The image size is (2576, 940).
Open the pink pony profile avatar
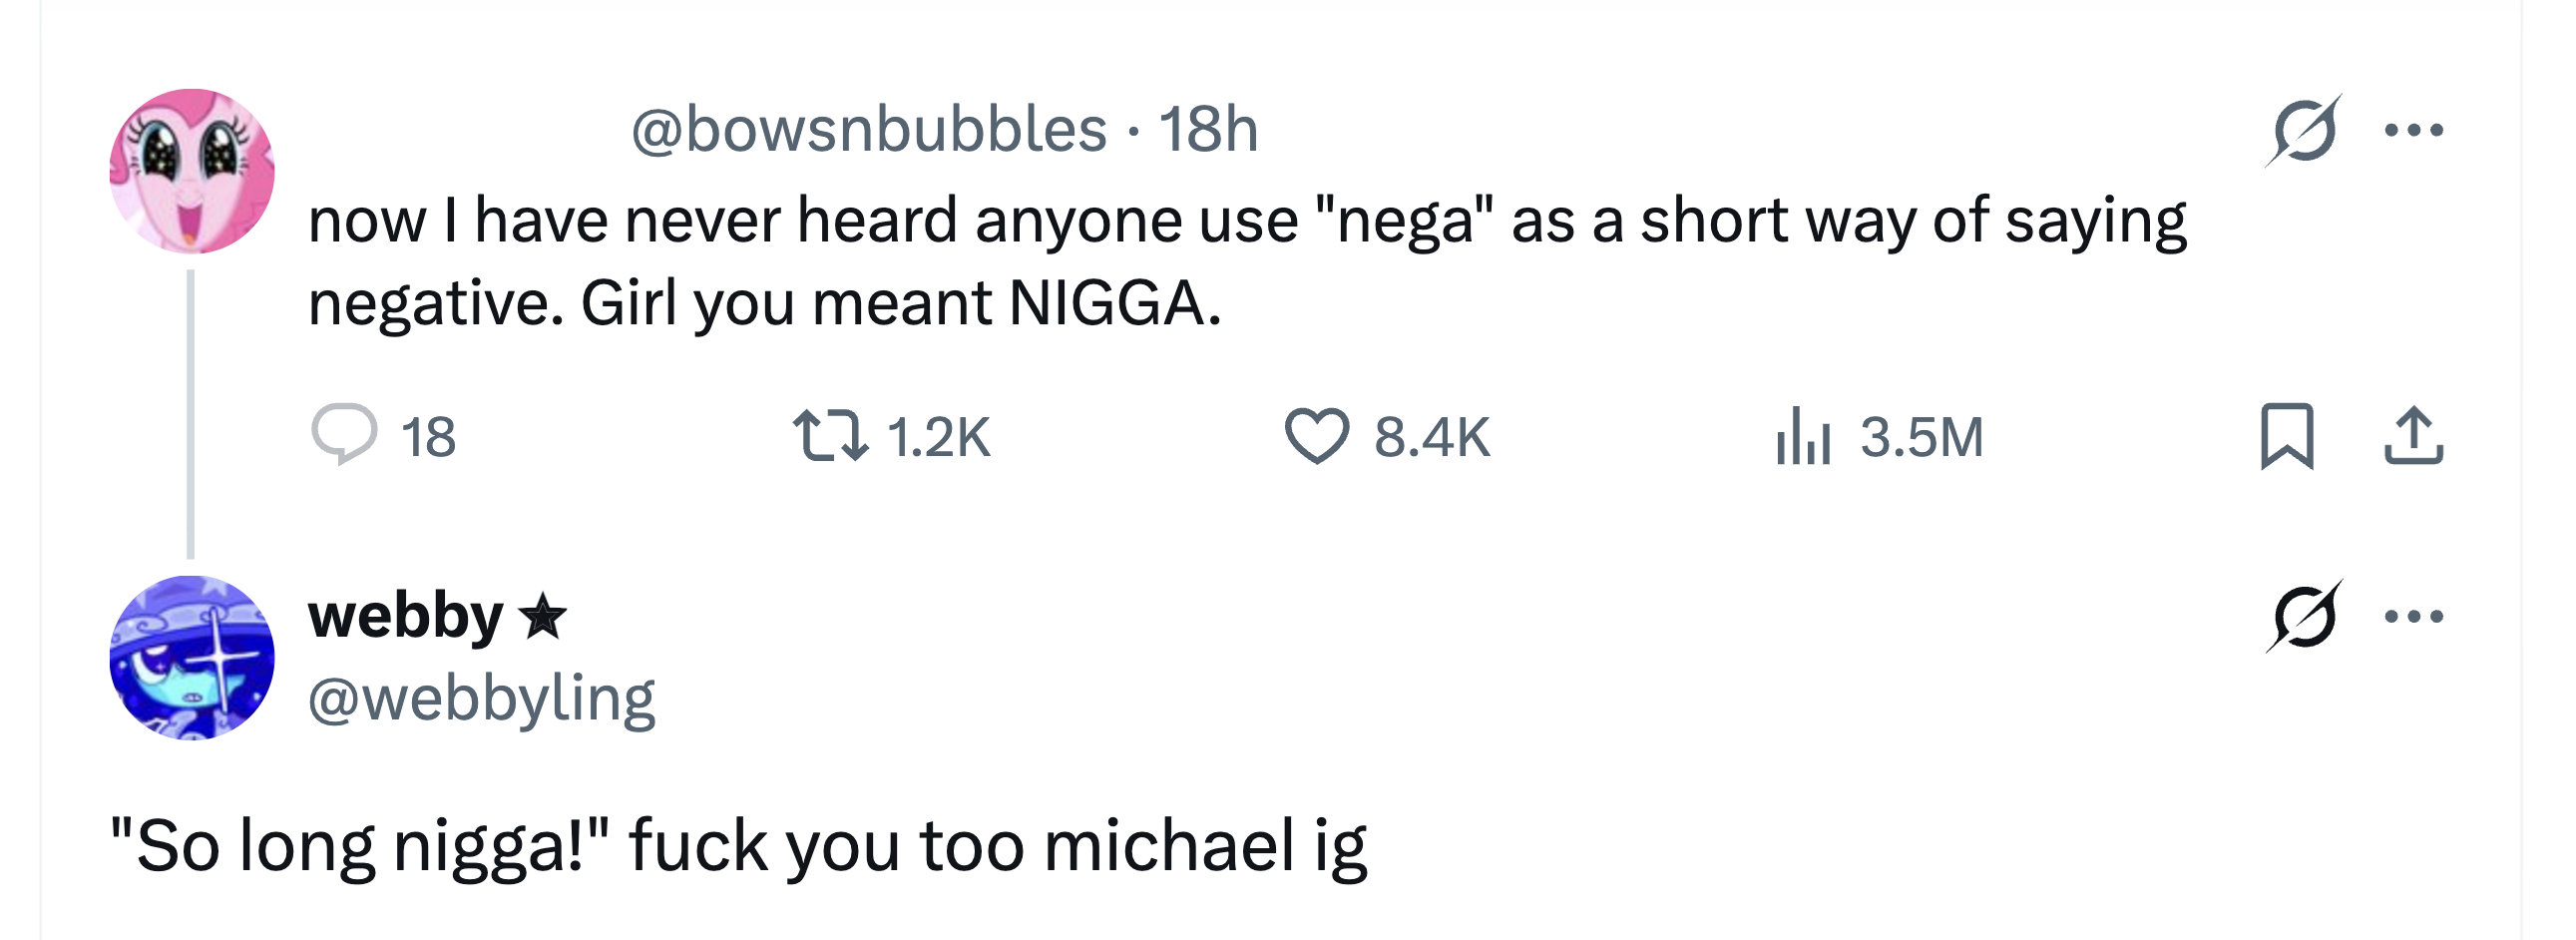pos(192,171)
